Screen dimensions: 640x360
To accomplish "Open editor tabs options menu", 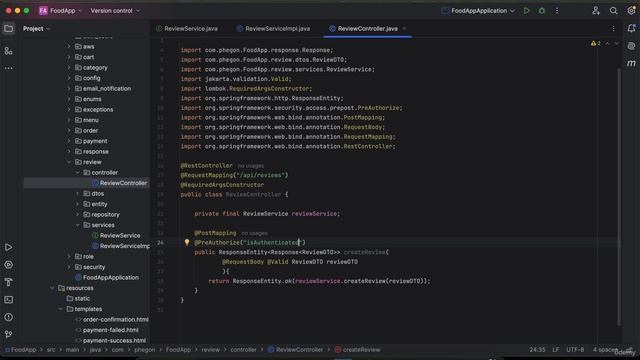I will point(613,29).
